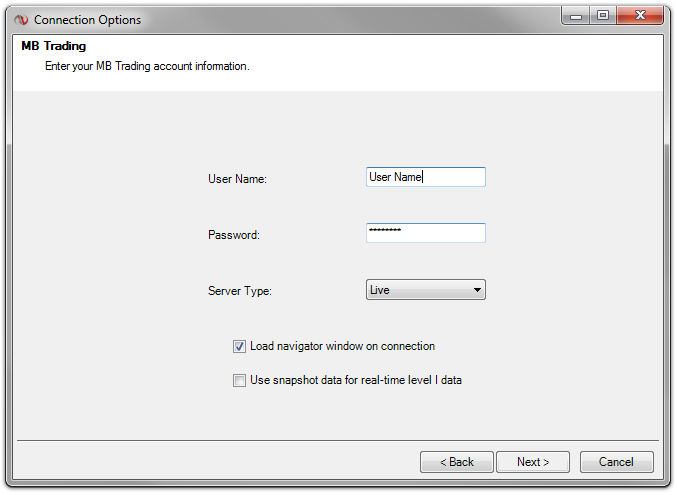
Task: Proceed with the Next button
Action: tap(533, 462)
